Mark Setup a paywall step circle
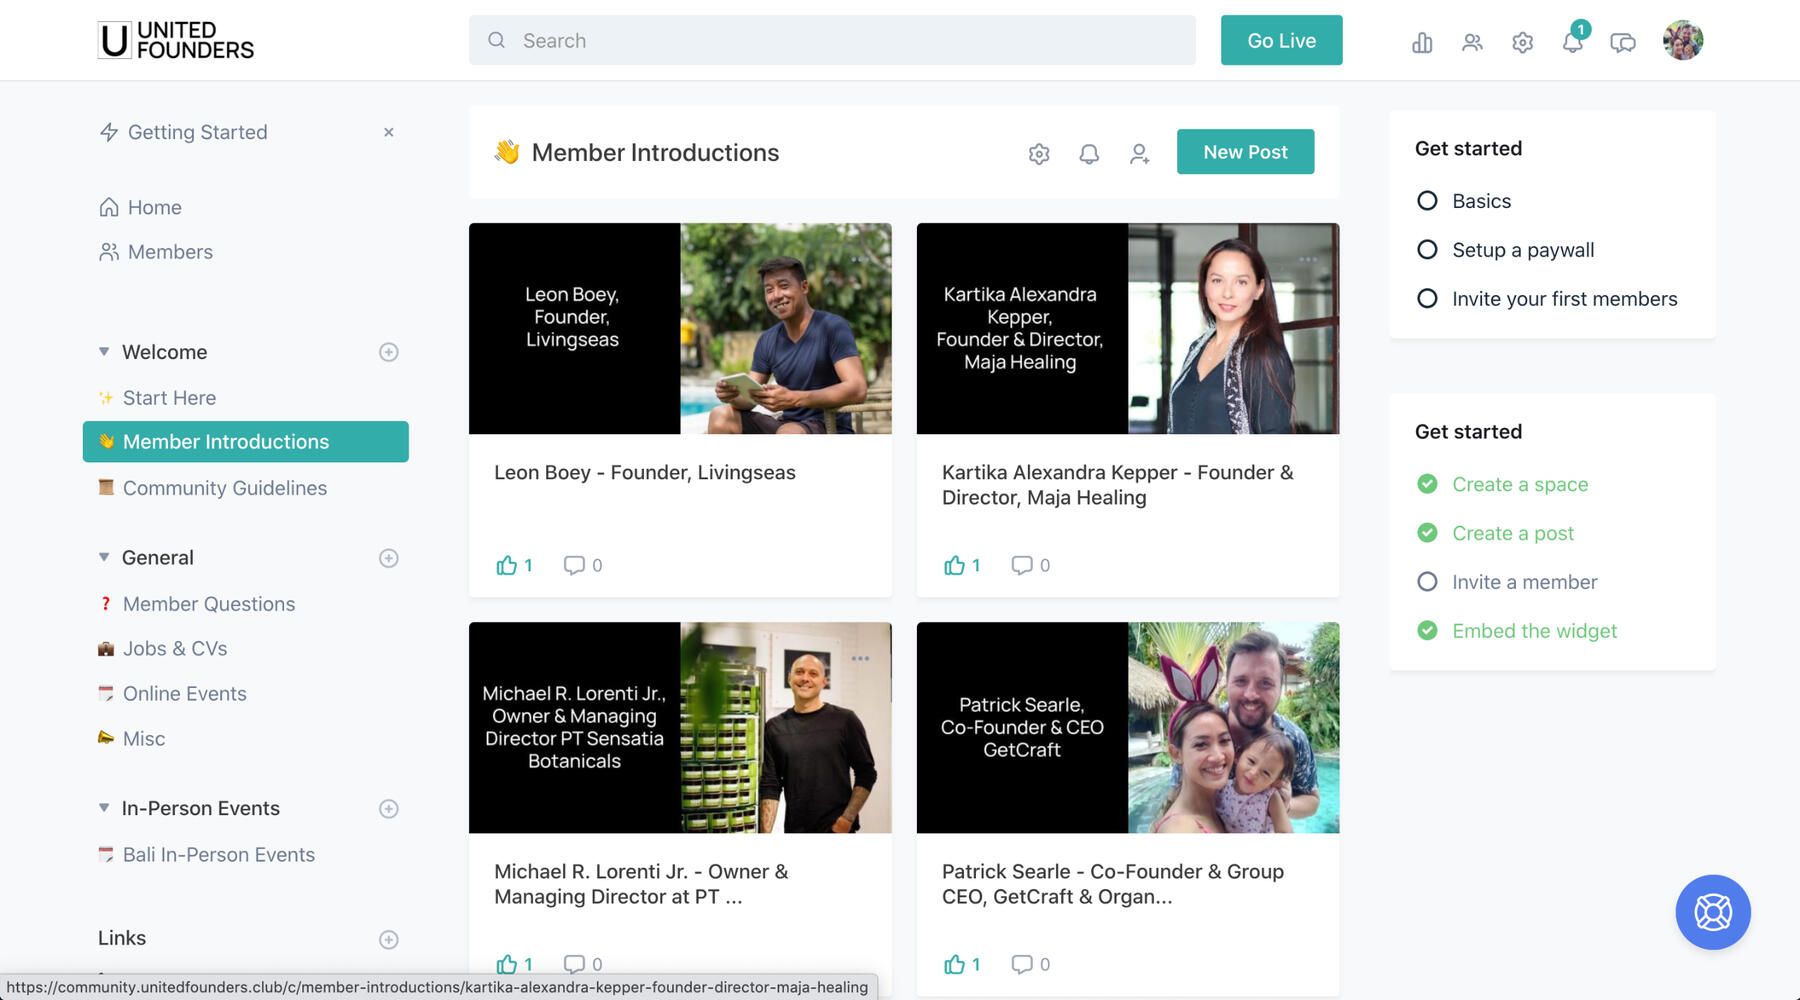This screenshot has width=1800, height=1000. [1427, 250]
